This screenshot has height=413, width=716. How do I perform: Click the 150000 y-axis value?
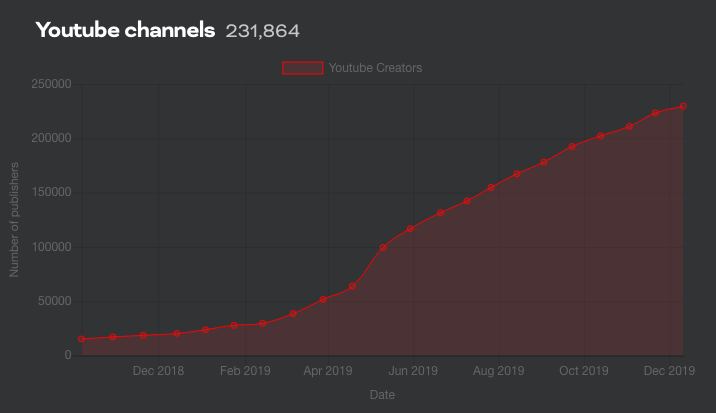pos(52,192)
